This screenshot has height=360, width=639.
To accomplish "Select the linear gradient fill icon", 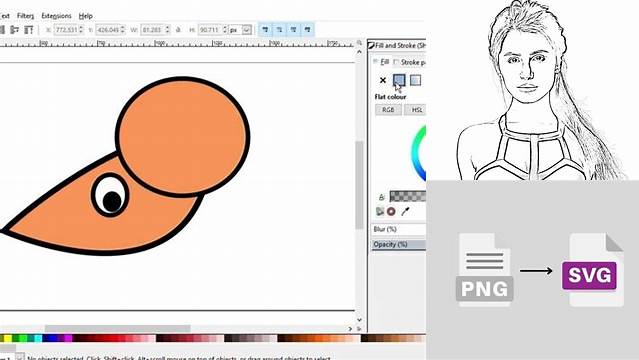I will click(415, 80).
